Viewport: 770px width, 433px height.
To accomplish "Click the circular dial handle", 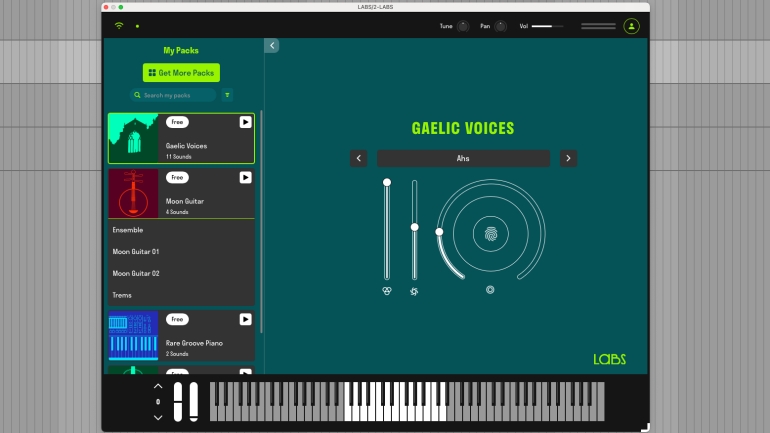I will (440, 232).
